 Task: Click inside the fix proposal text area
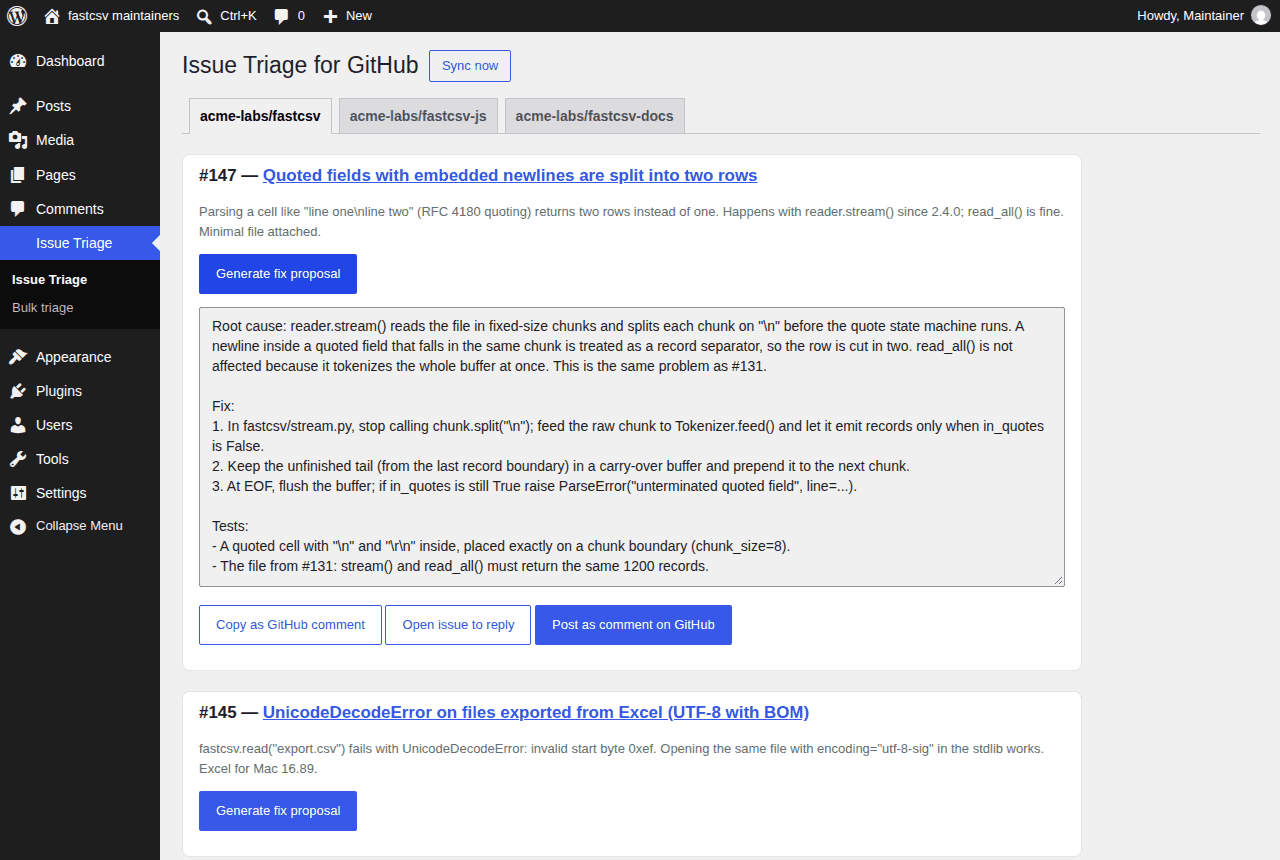pyautogui.click(x=632, y=446)
